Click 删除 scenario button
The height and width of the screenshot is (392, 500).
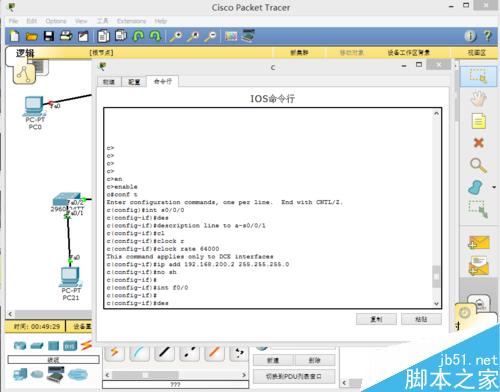(x=314, y=360)
